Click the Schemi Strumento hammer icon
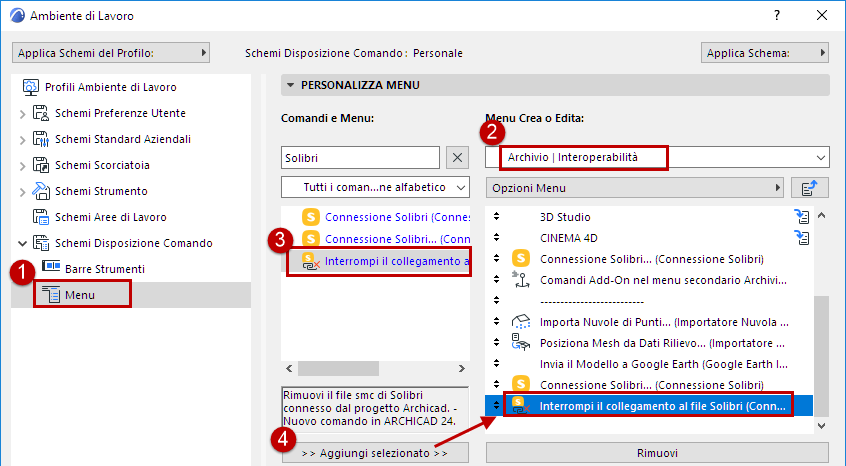The image size is (846, 466). tap(40, 191)
